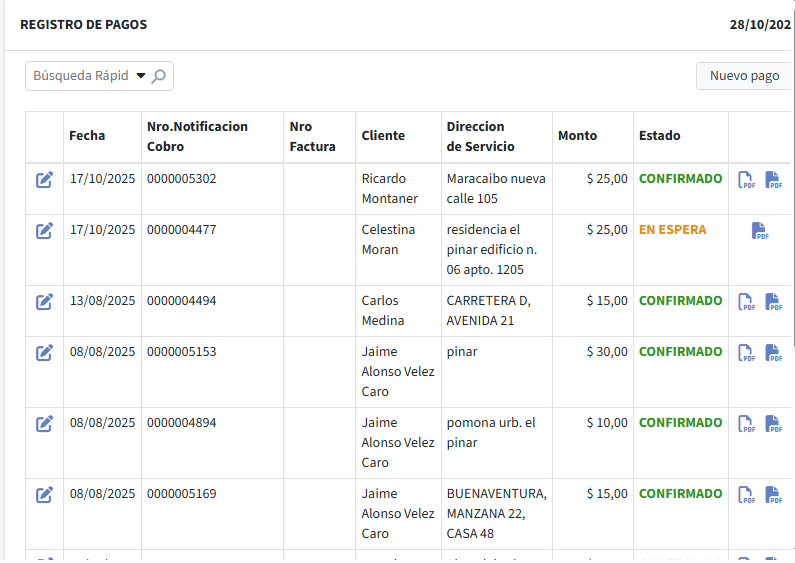Open outlined PDF for notification 0000004894
This screenshot has width=795, height=563.
click(x=746, y=424)
